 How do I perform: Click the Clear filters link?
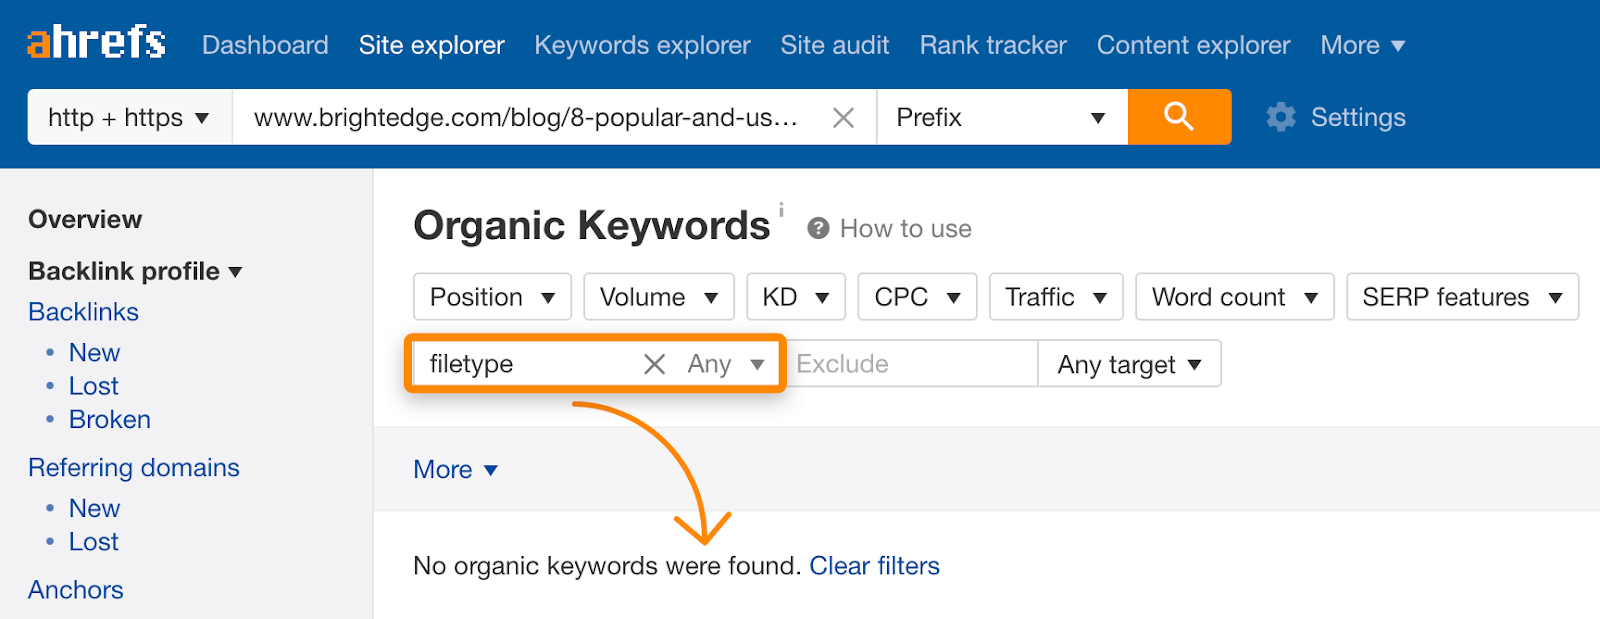874,566
